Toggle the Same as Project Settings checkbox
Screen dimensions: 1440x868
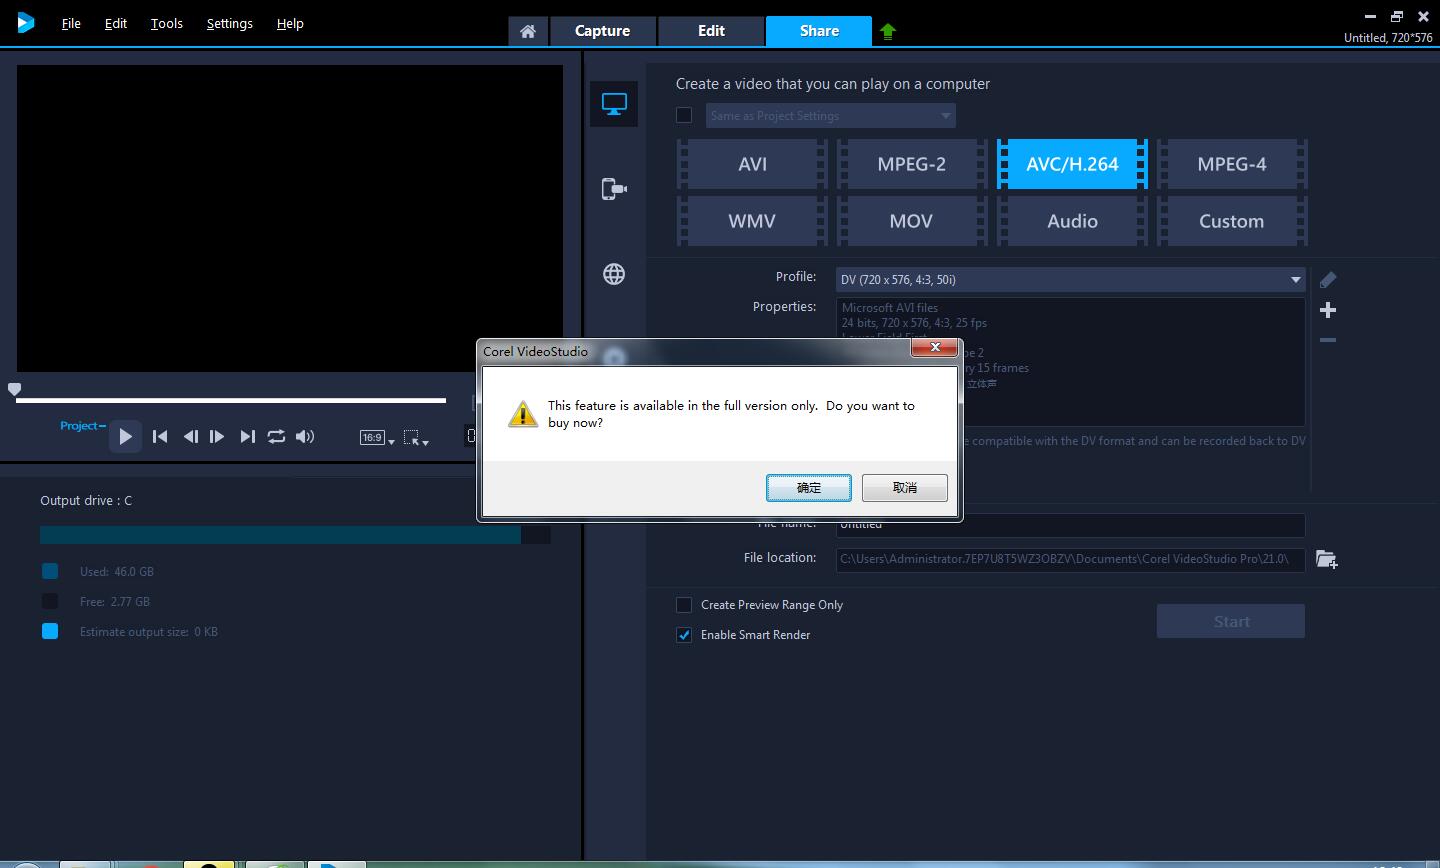click(684, 115)
